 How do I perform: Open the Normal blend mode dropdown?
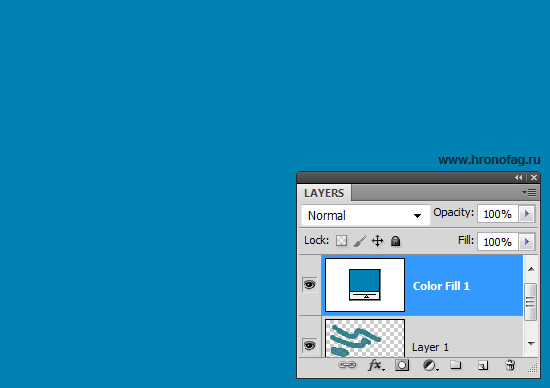pyautogui.click(x=365, y=215)
